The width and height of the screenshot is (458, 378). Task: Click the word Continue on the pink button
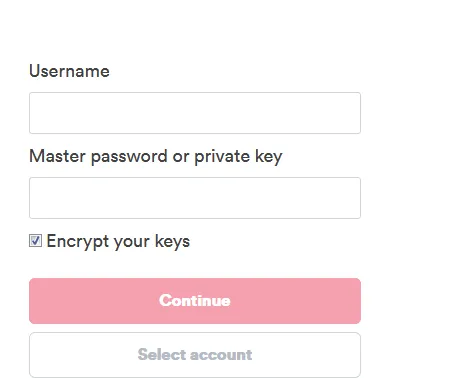click(x=195, y=301)
